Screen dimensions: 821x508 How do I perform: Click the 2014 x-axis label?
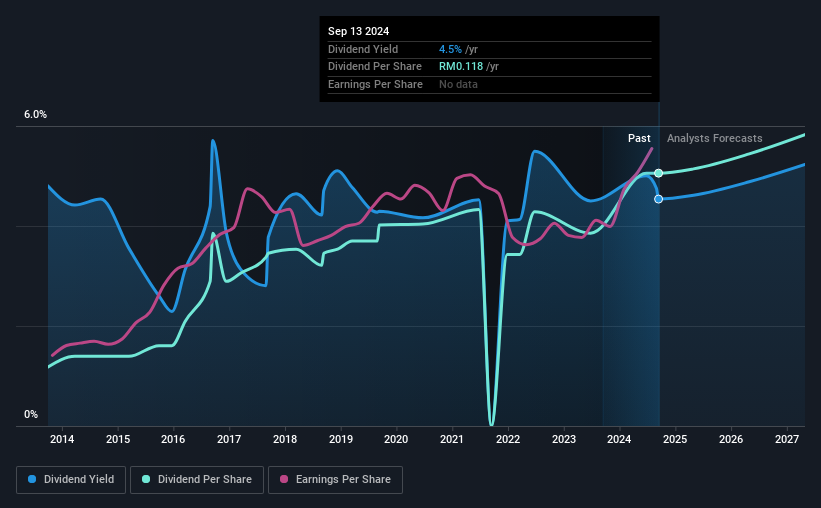click(x=62, y=439)
